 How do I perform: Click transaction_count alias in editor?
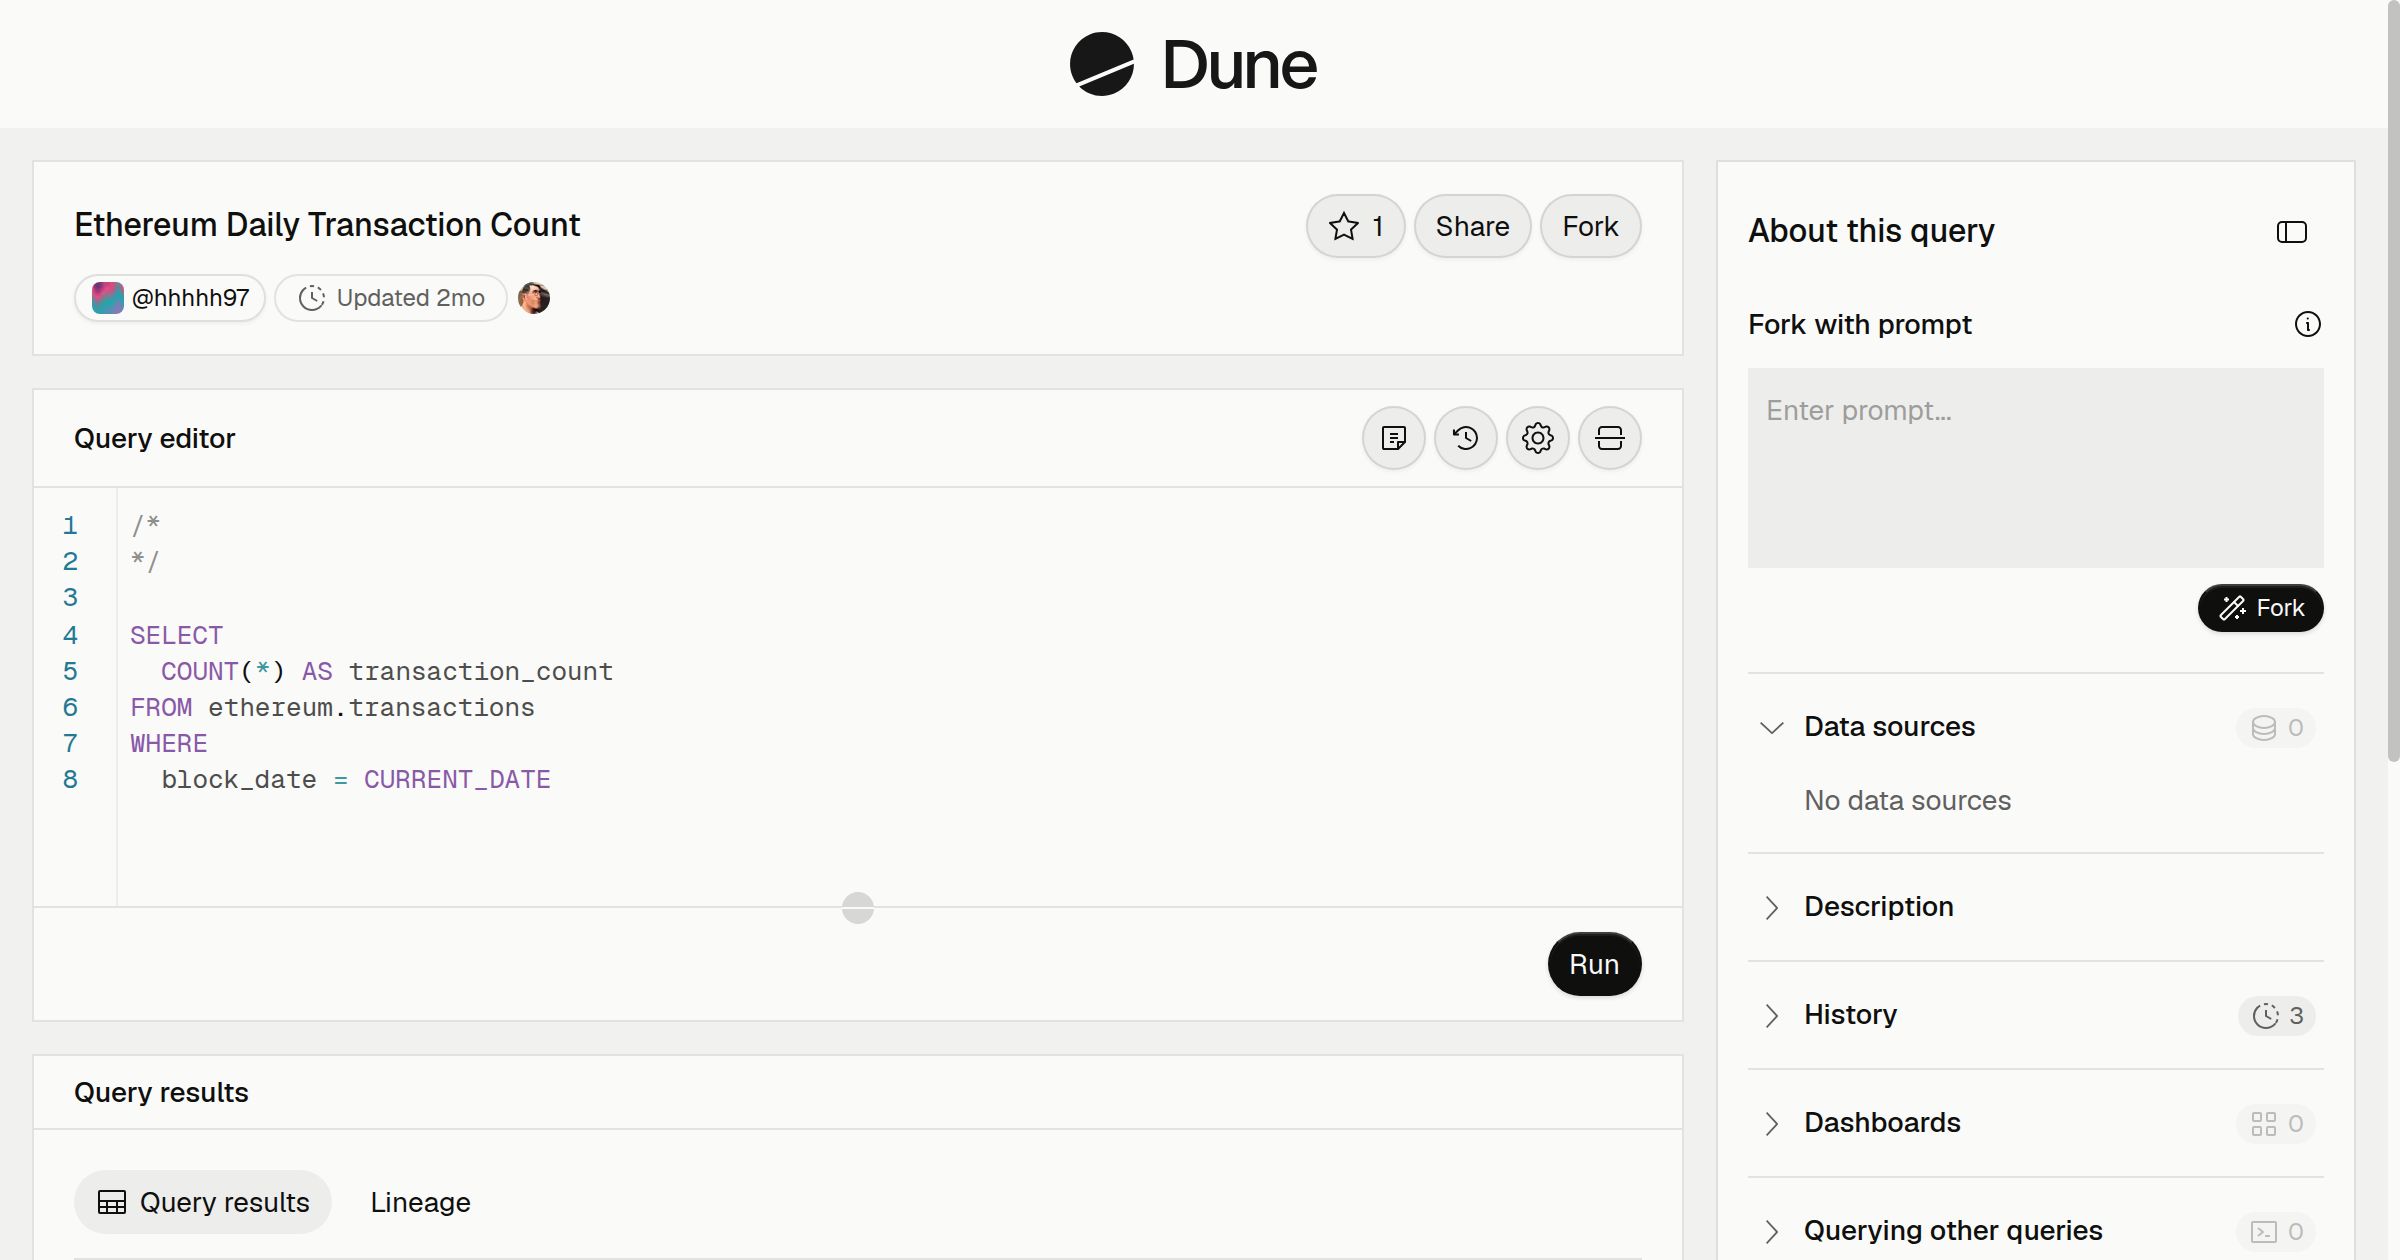[480, 671]
